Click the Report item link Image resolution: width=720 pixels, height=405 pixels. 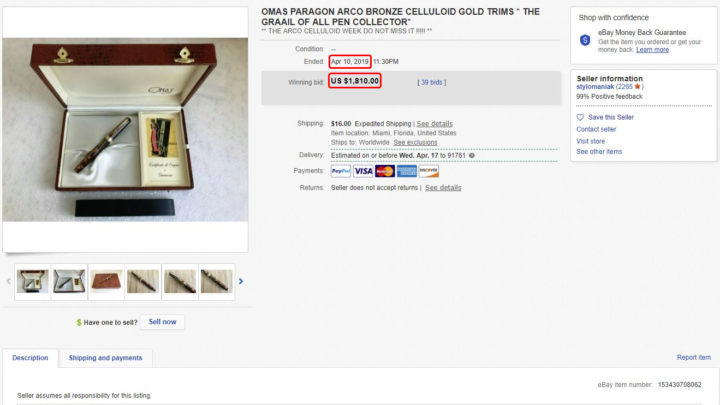coord(693,357)
